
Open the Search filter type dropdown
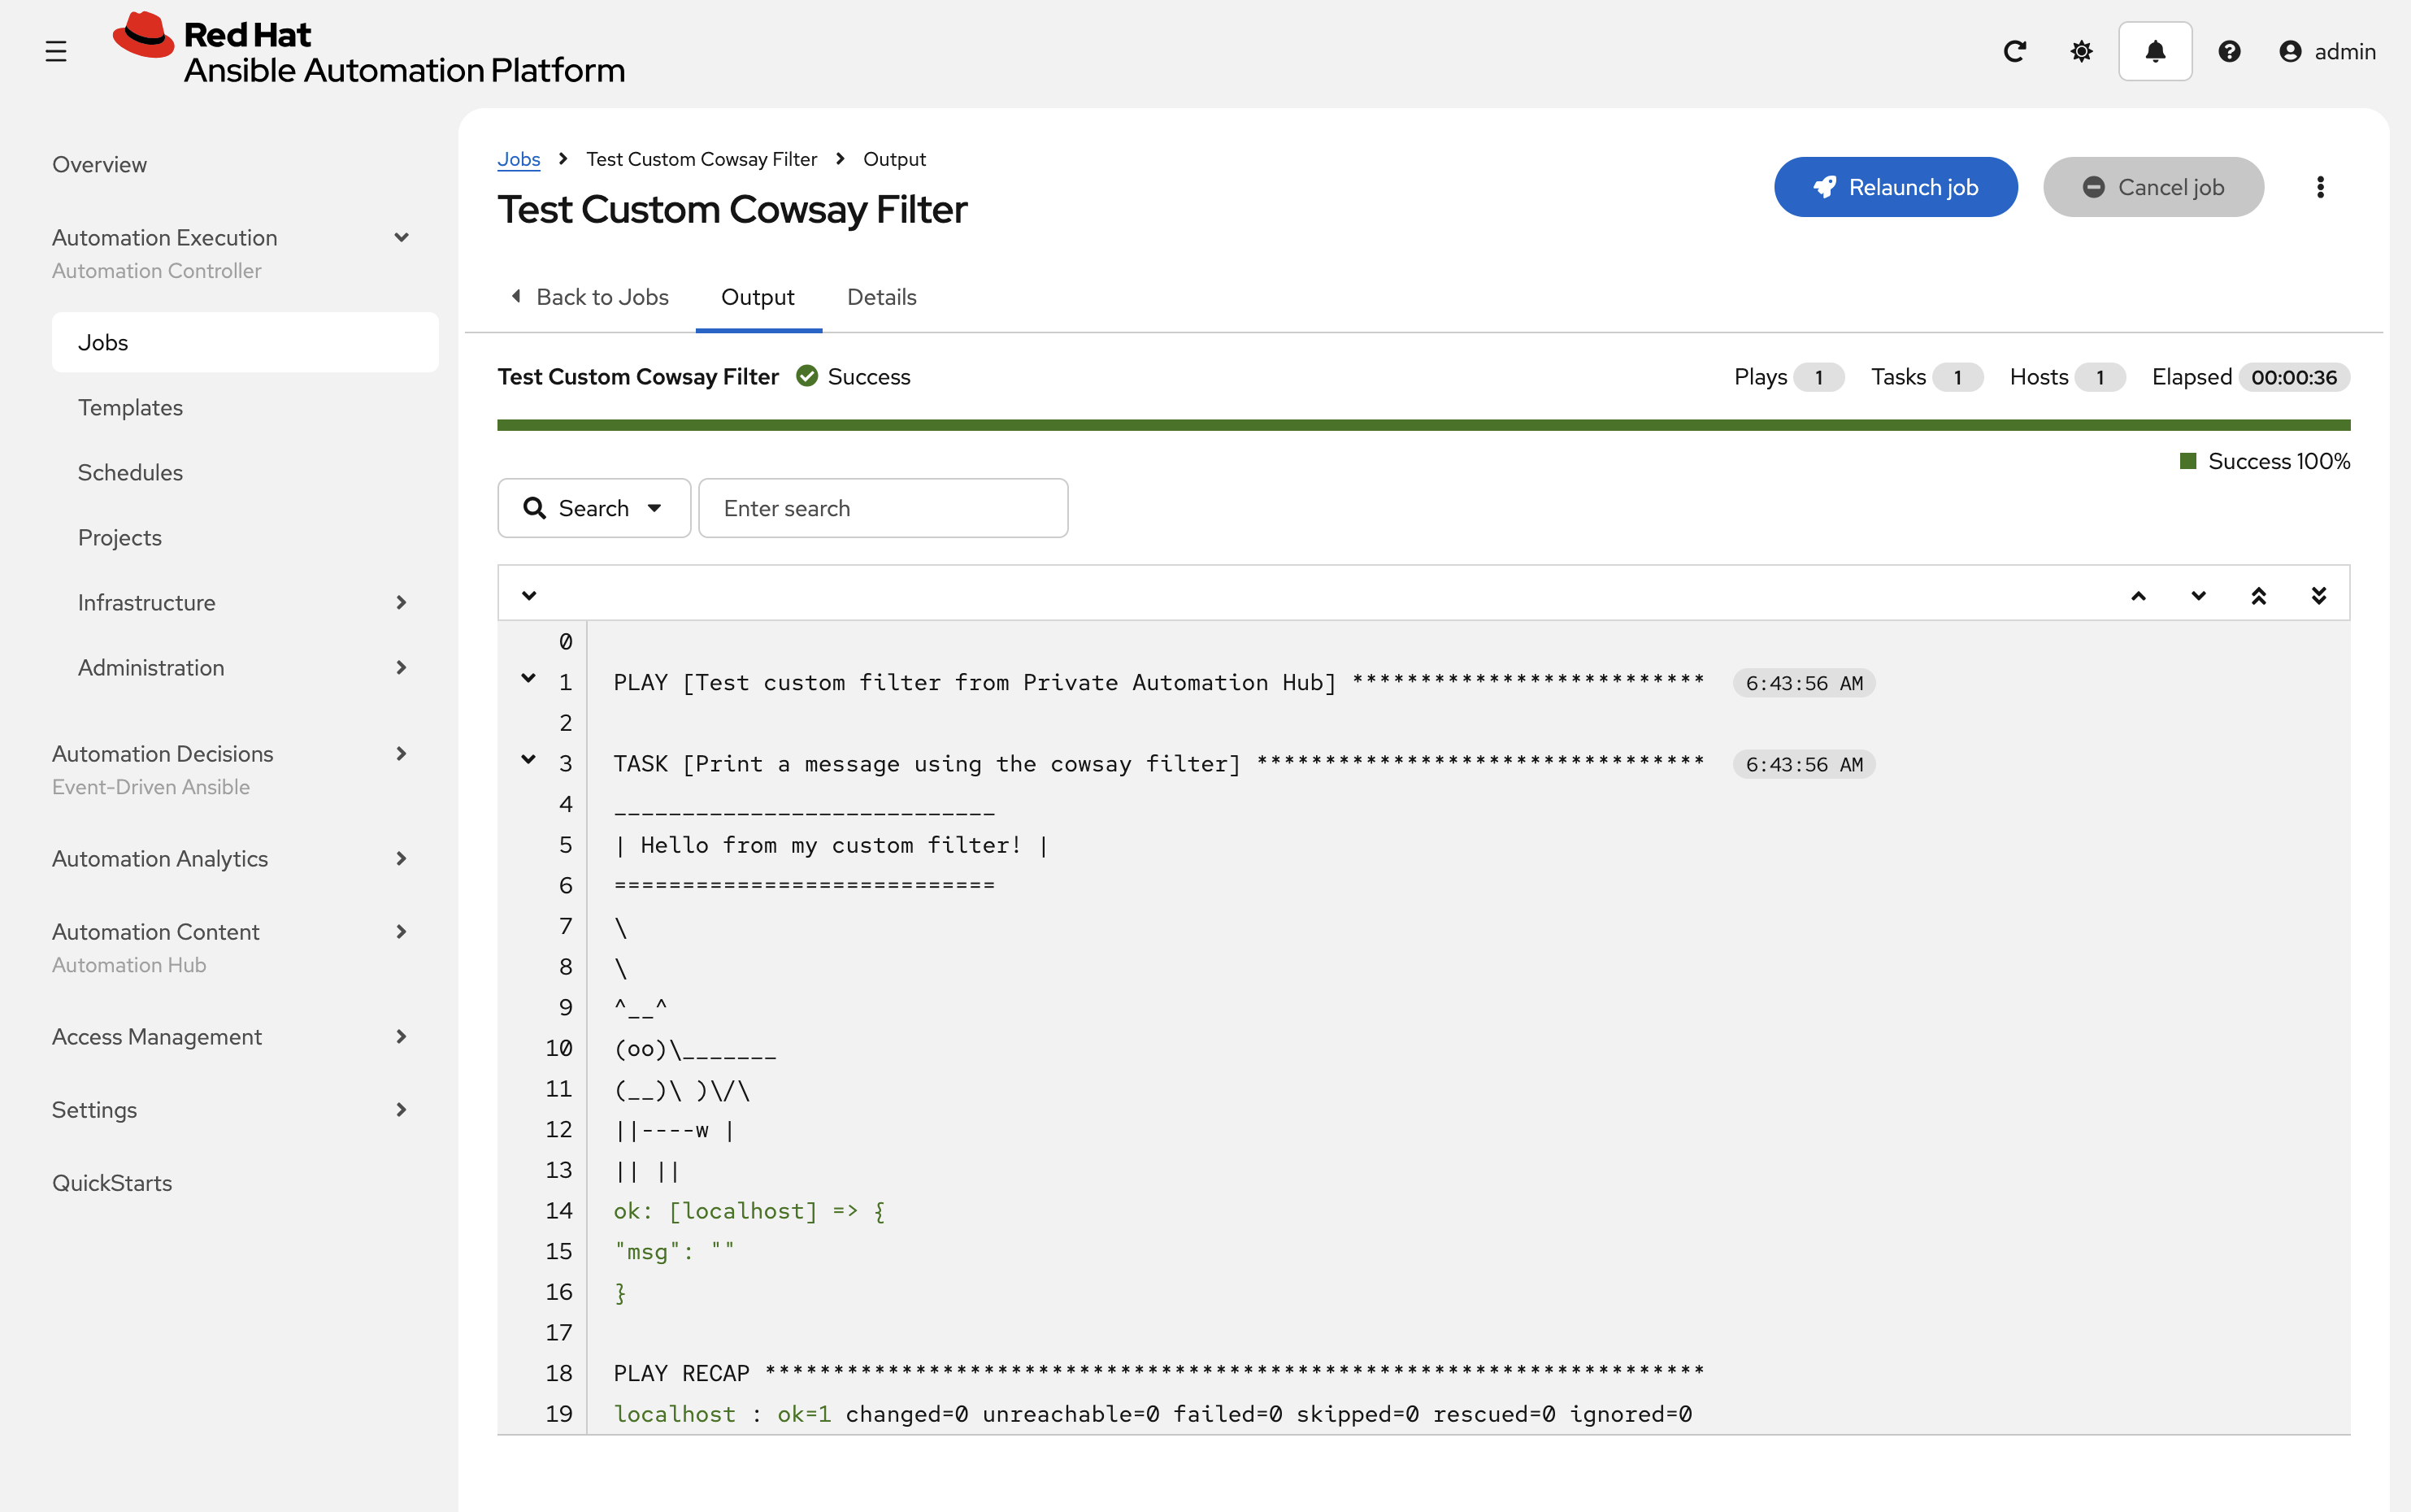coord(594,508)
